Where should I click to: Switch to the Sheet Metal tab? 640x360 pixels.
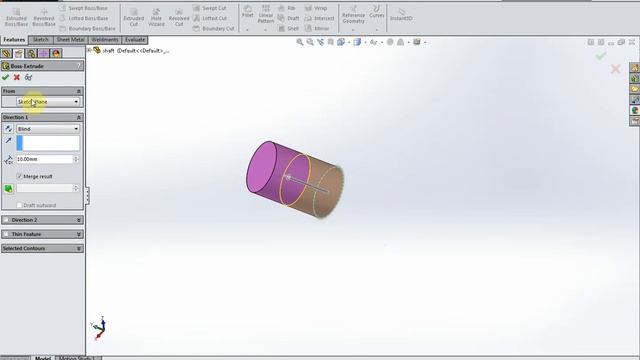(x=71, y=40)
